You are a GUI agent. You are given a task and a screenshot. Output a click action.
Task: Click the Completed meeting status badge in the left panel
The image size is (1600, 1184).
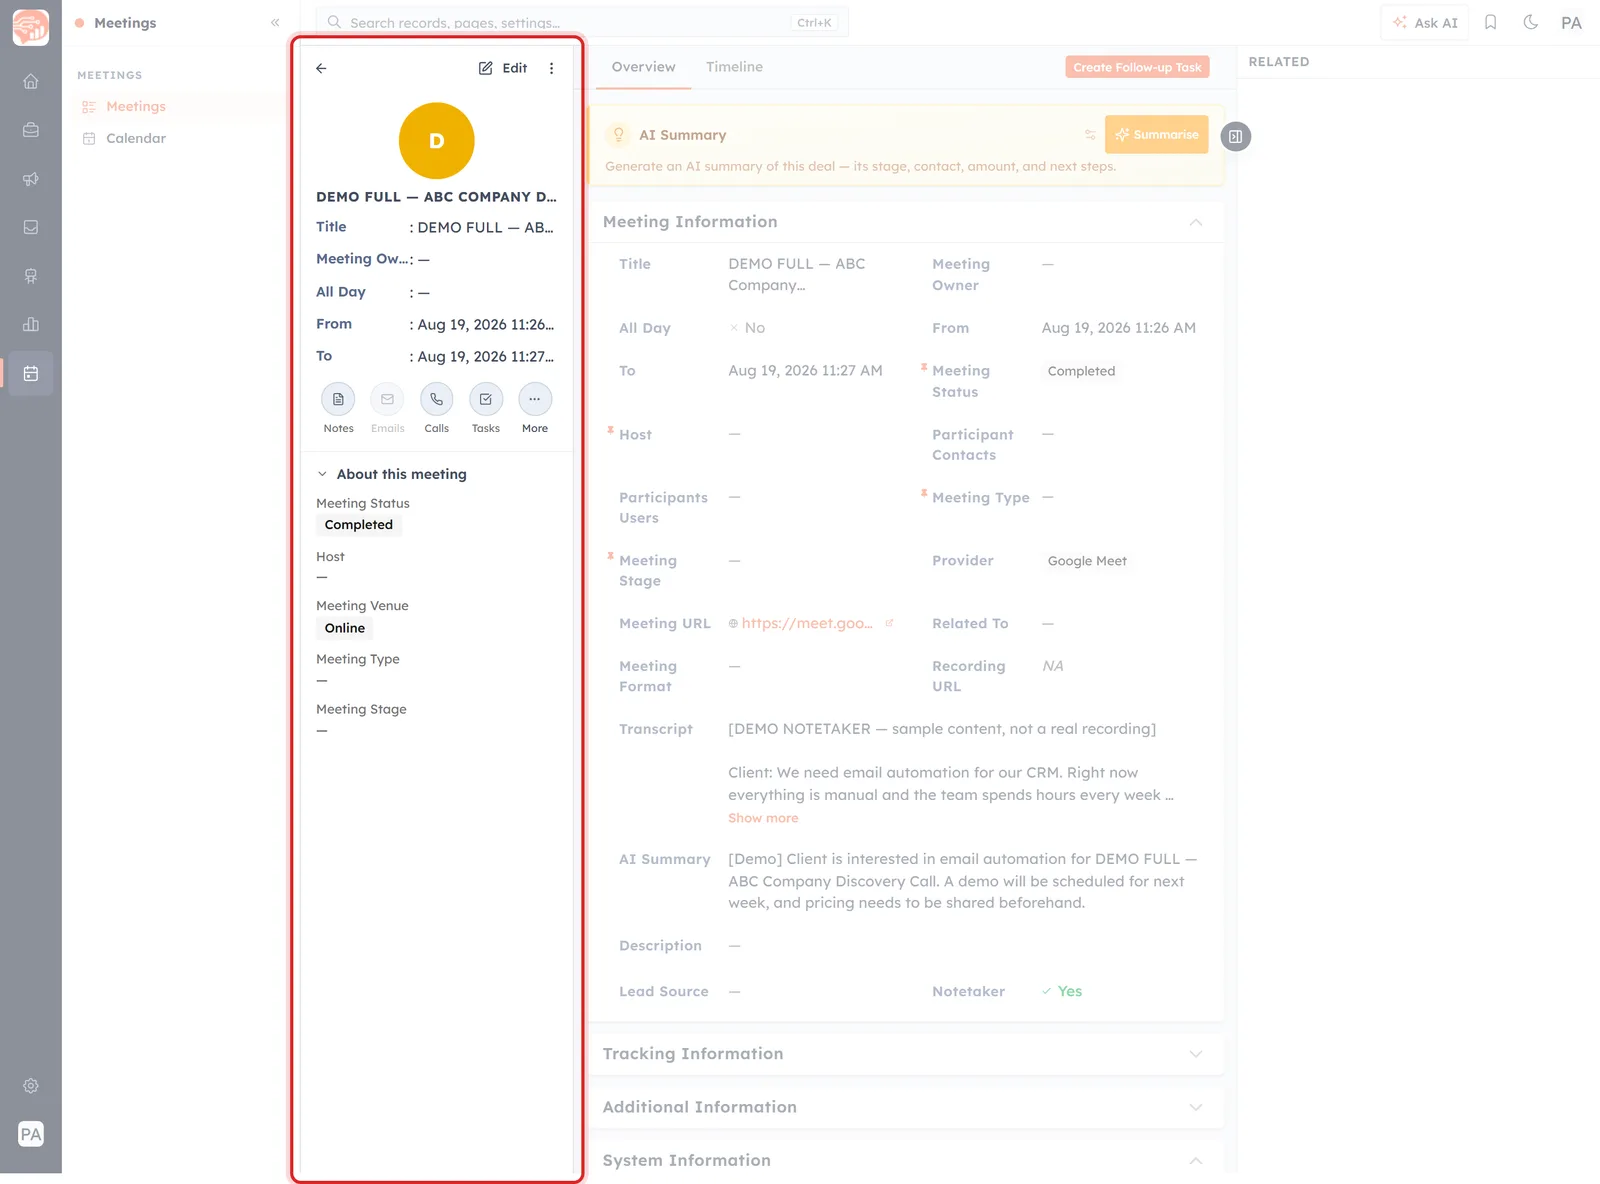click(x=359, y=525)
